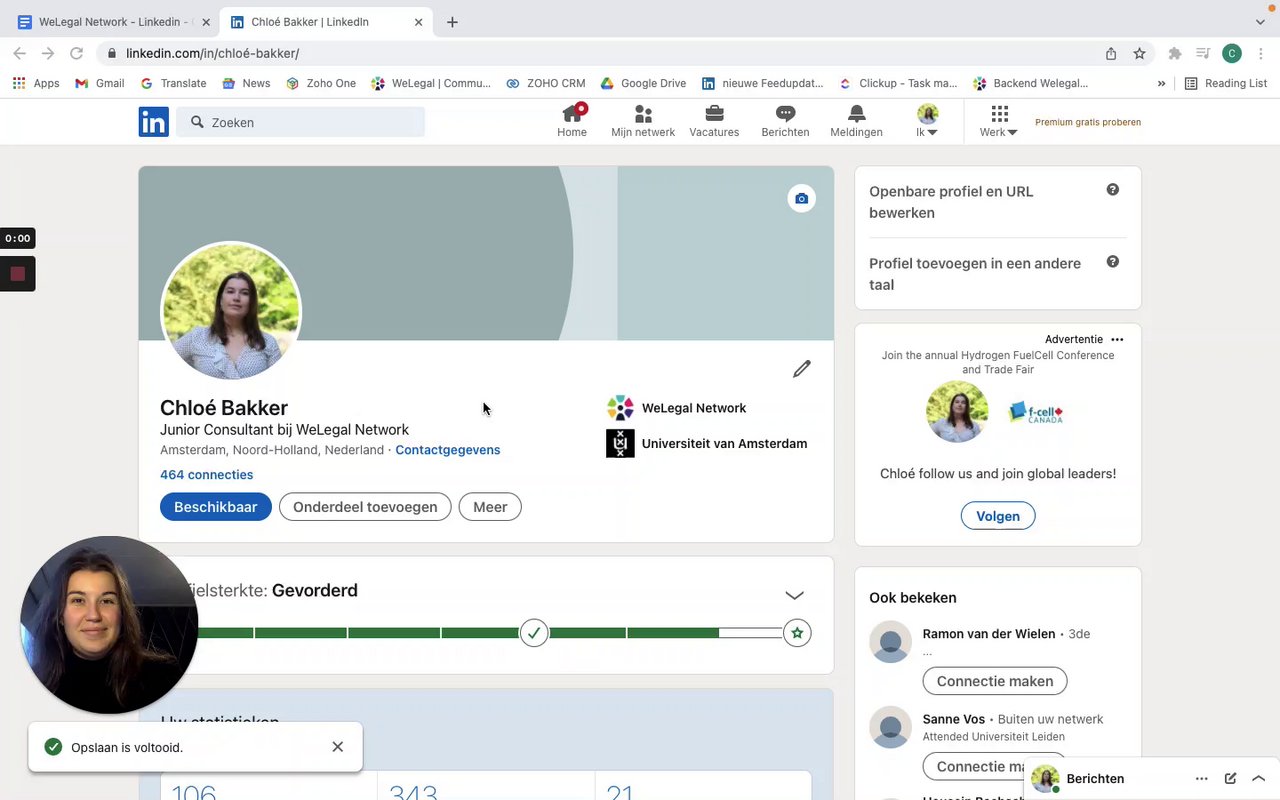1280x800 pixels.
Task: Click the pencil edit profile icon
Action: click(801, 369)
